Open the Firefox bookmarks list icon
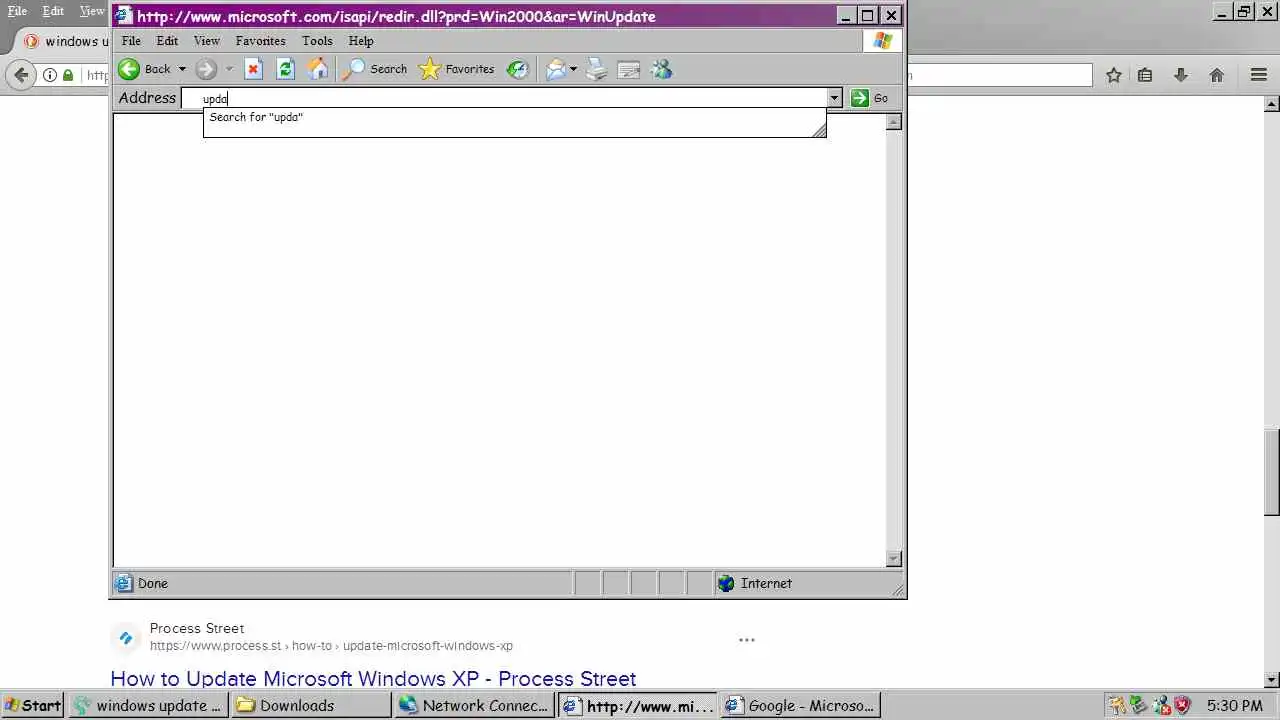1280x720 pixels. 1146,75
